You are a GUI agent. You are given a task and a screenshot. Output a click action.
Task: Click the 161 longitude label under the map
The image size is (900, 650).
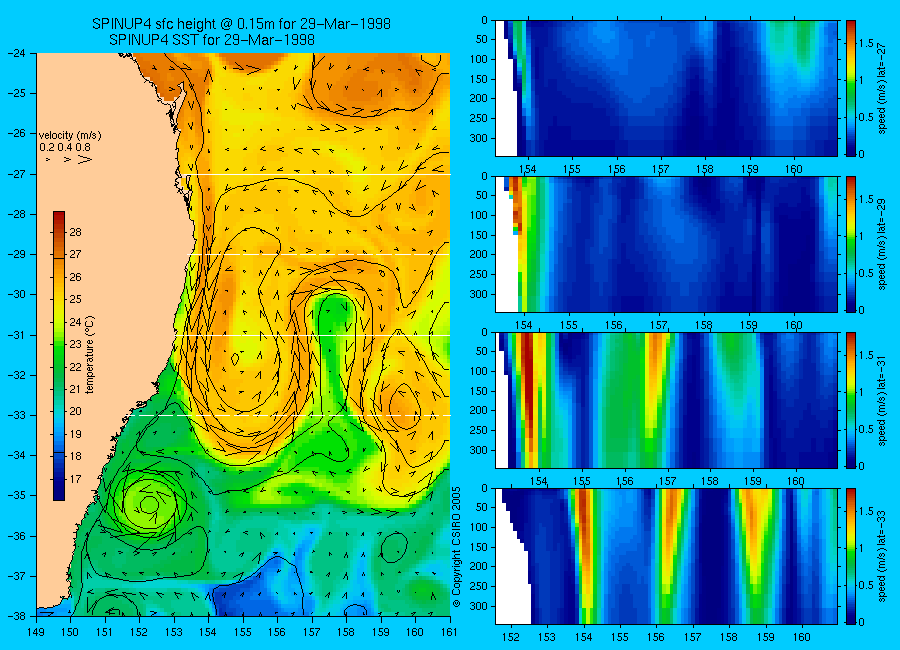449,632
